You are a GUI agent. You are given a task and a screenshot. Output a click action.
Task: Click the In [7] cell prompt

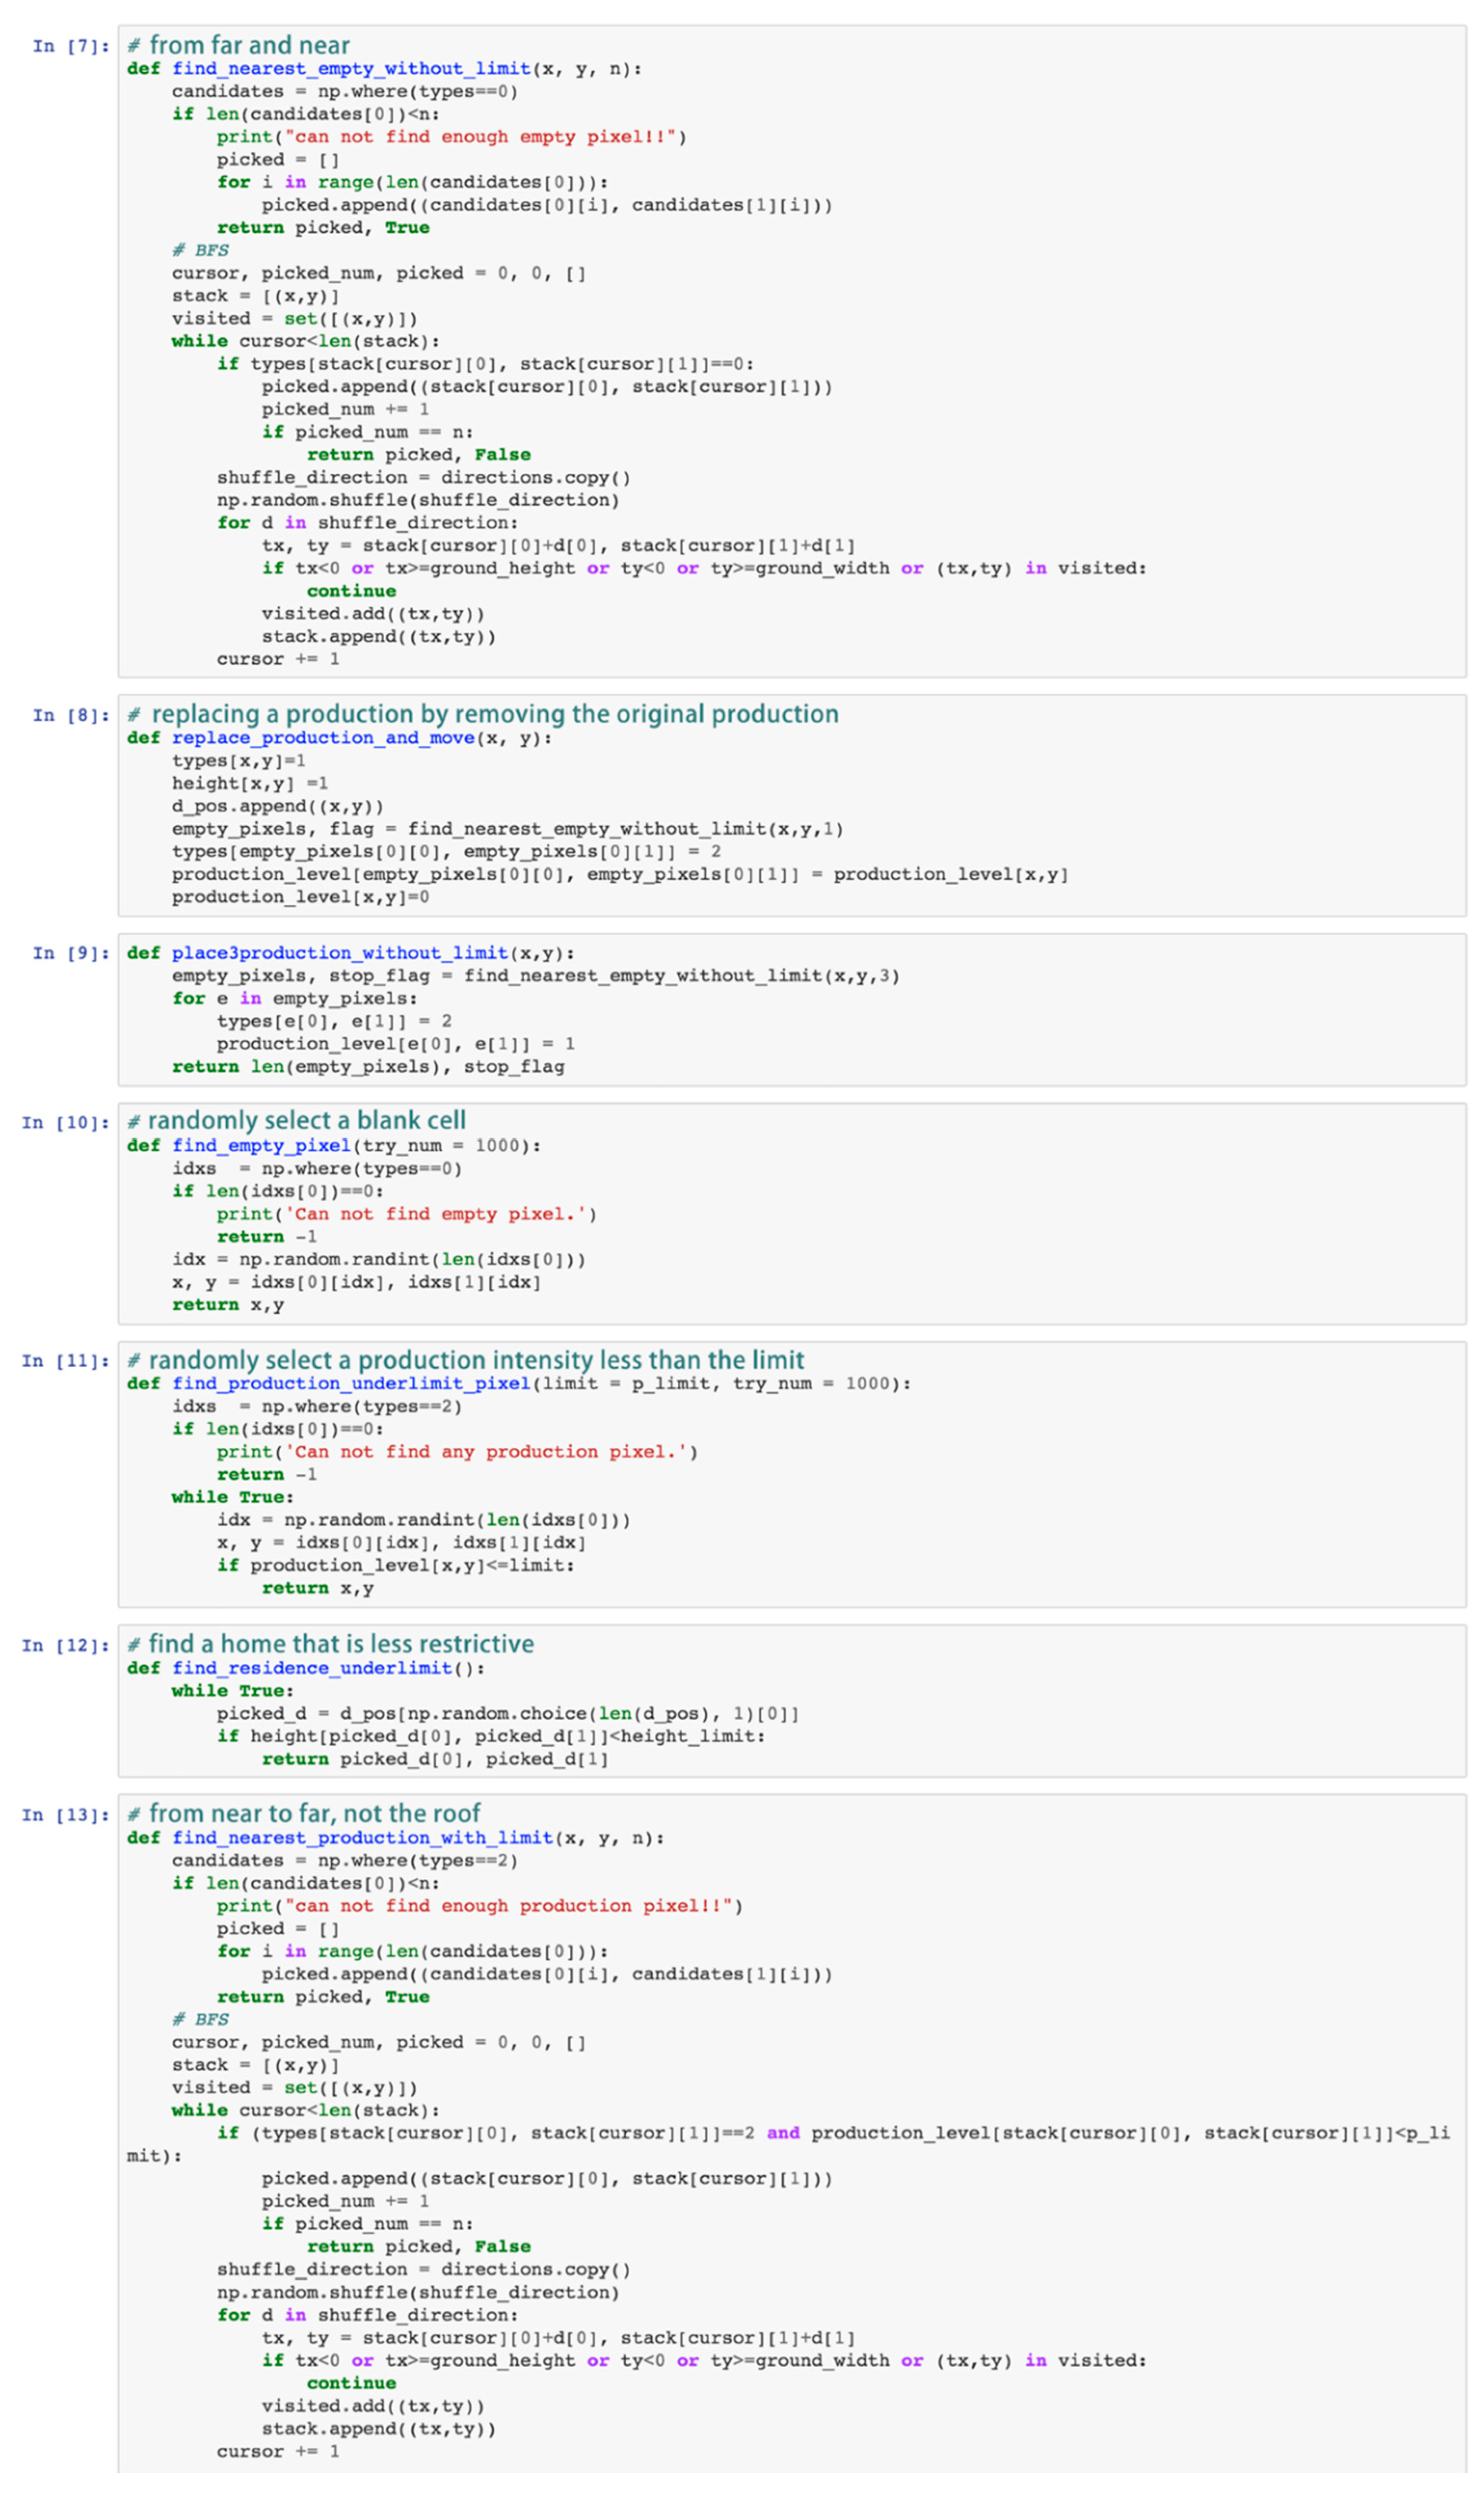click(x=70, y=46)
